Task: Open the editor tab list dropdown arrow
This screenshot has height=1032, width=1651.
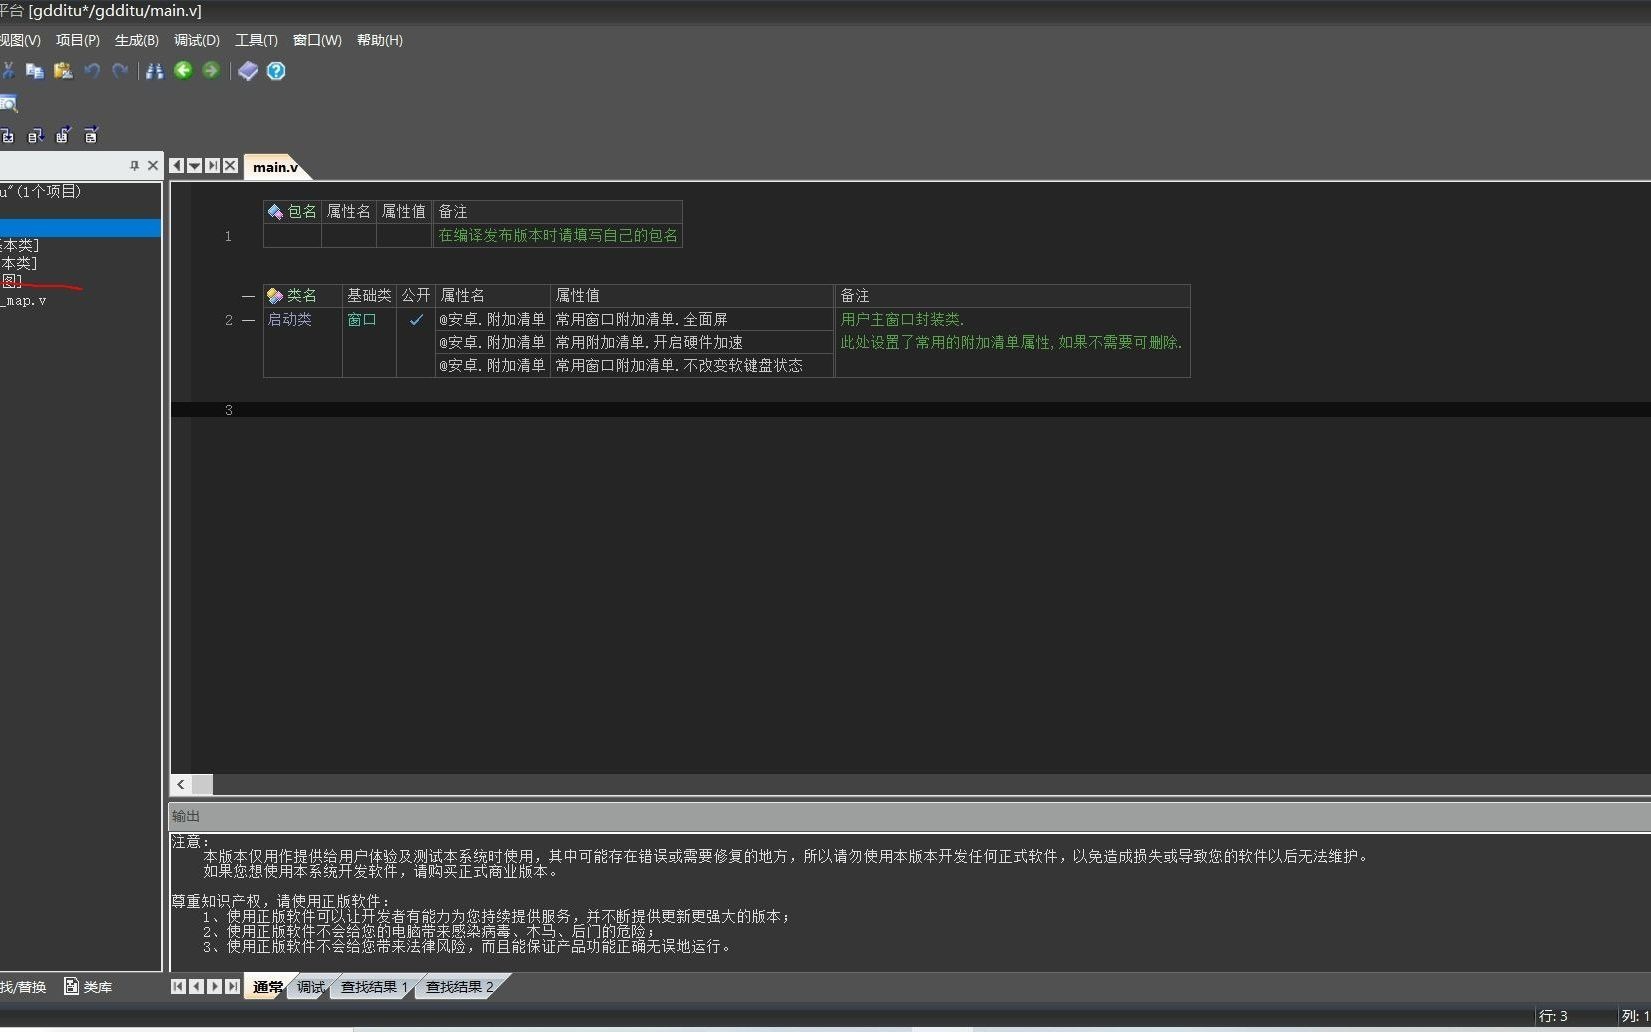Action: (195, 166)
